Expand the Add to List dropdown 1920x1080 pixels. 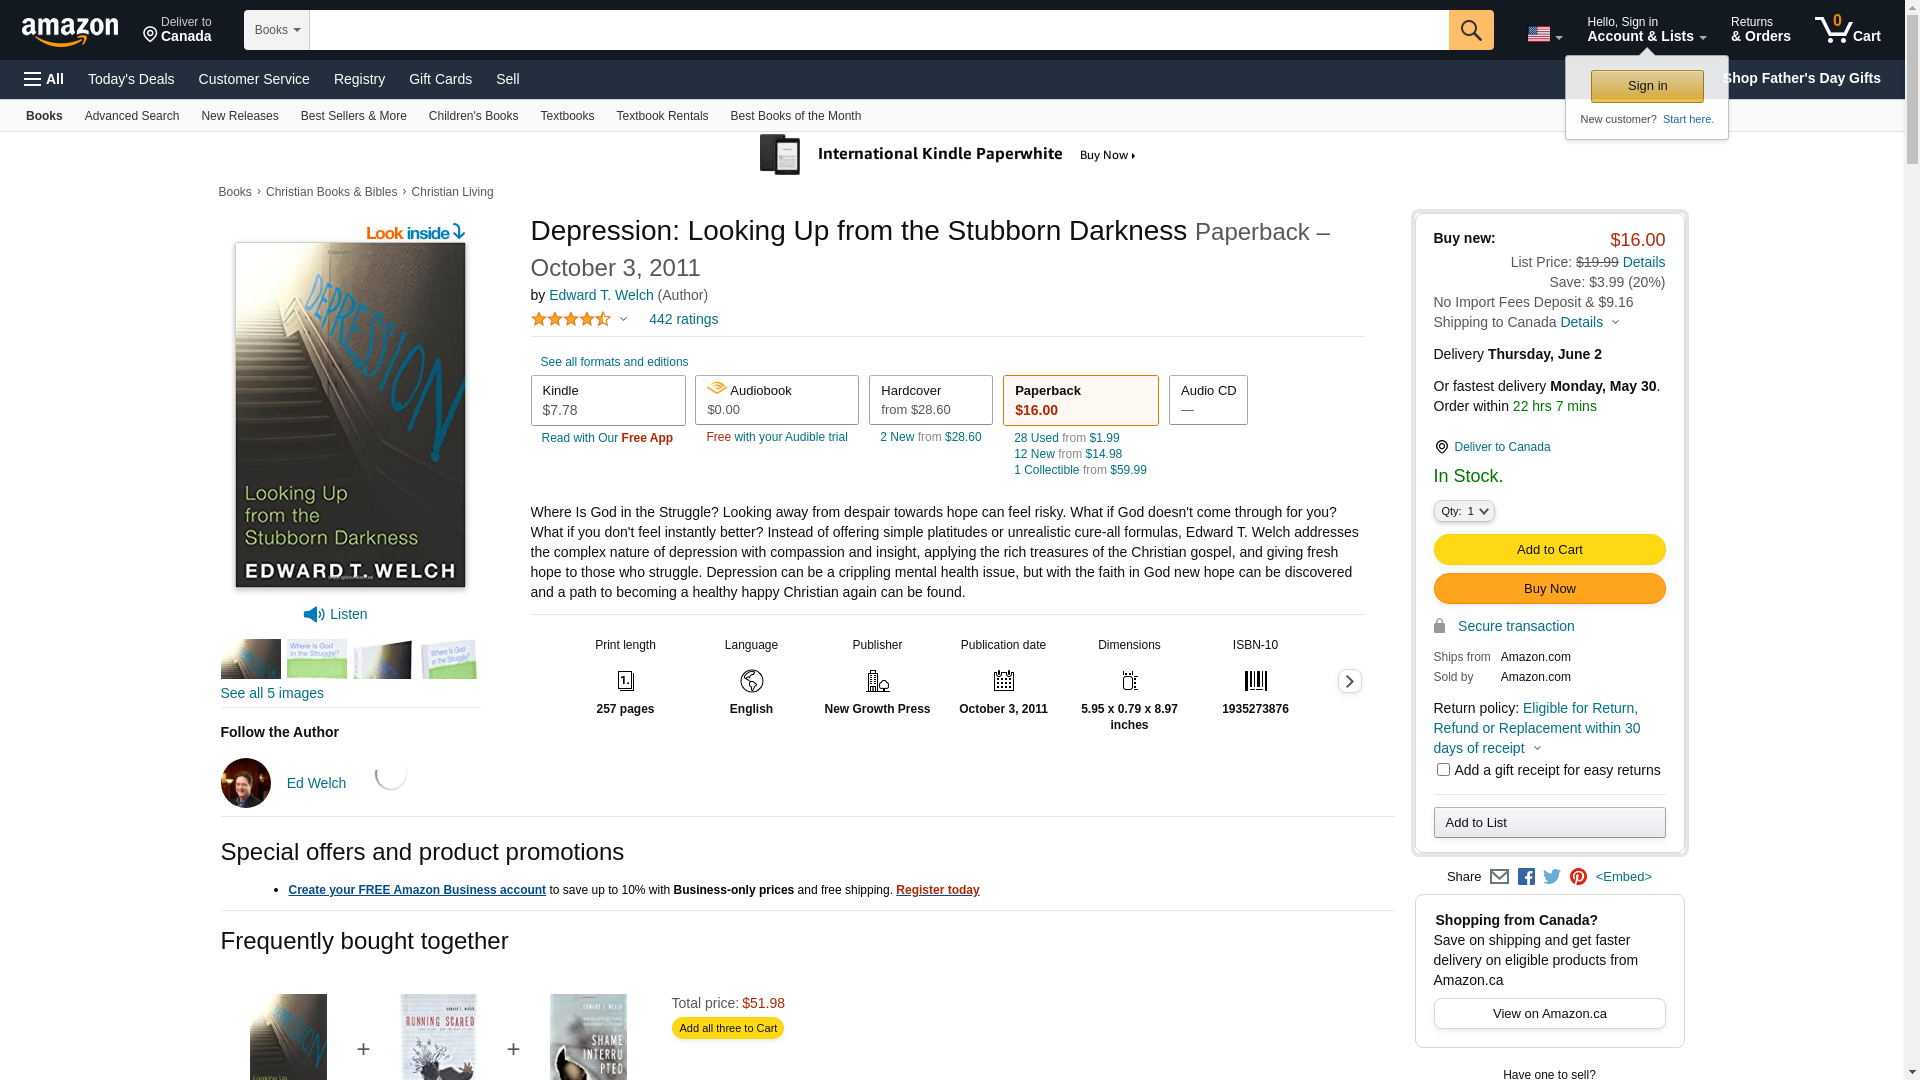click(x=1549, y=823)
